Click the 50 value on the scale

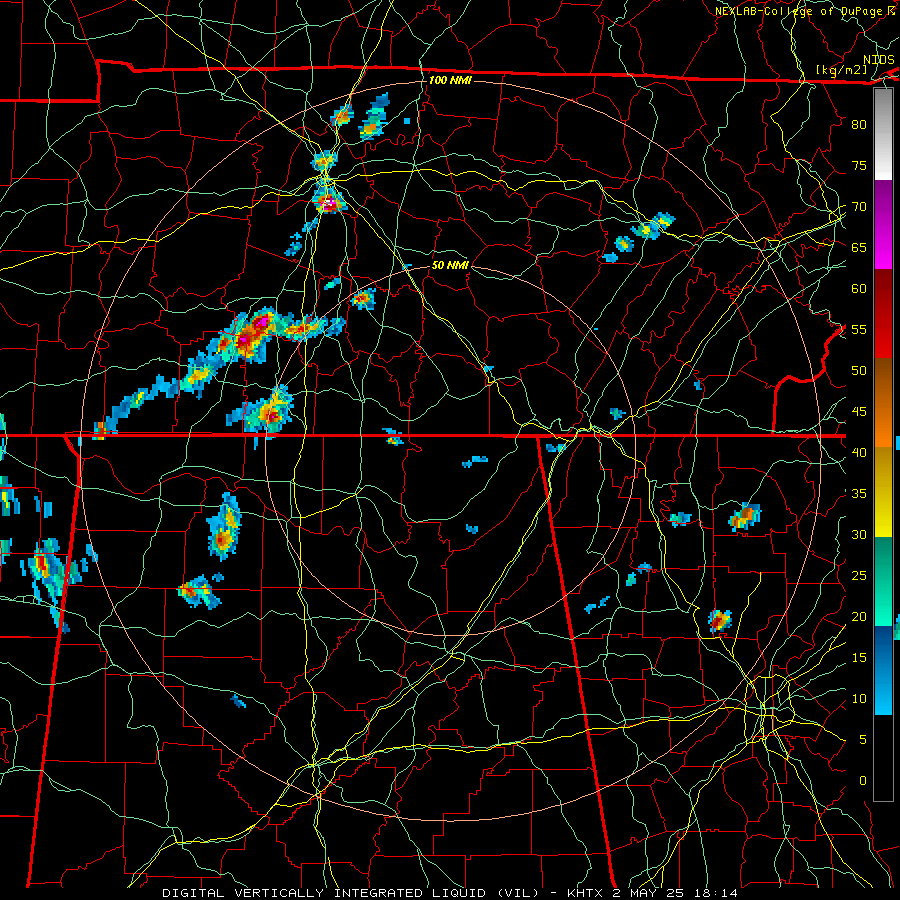click(859, 371)
